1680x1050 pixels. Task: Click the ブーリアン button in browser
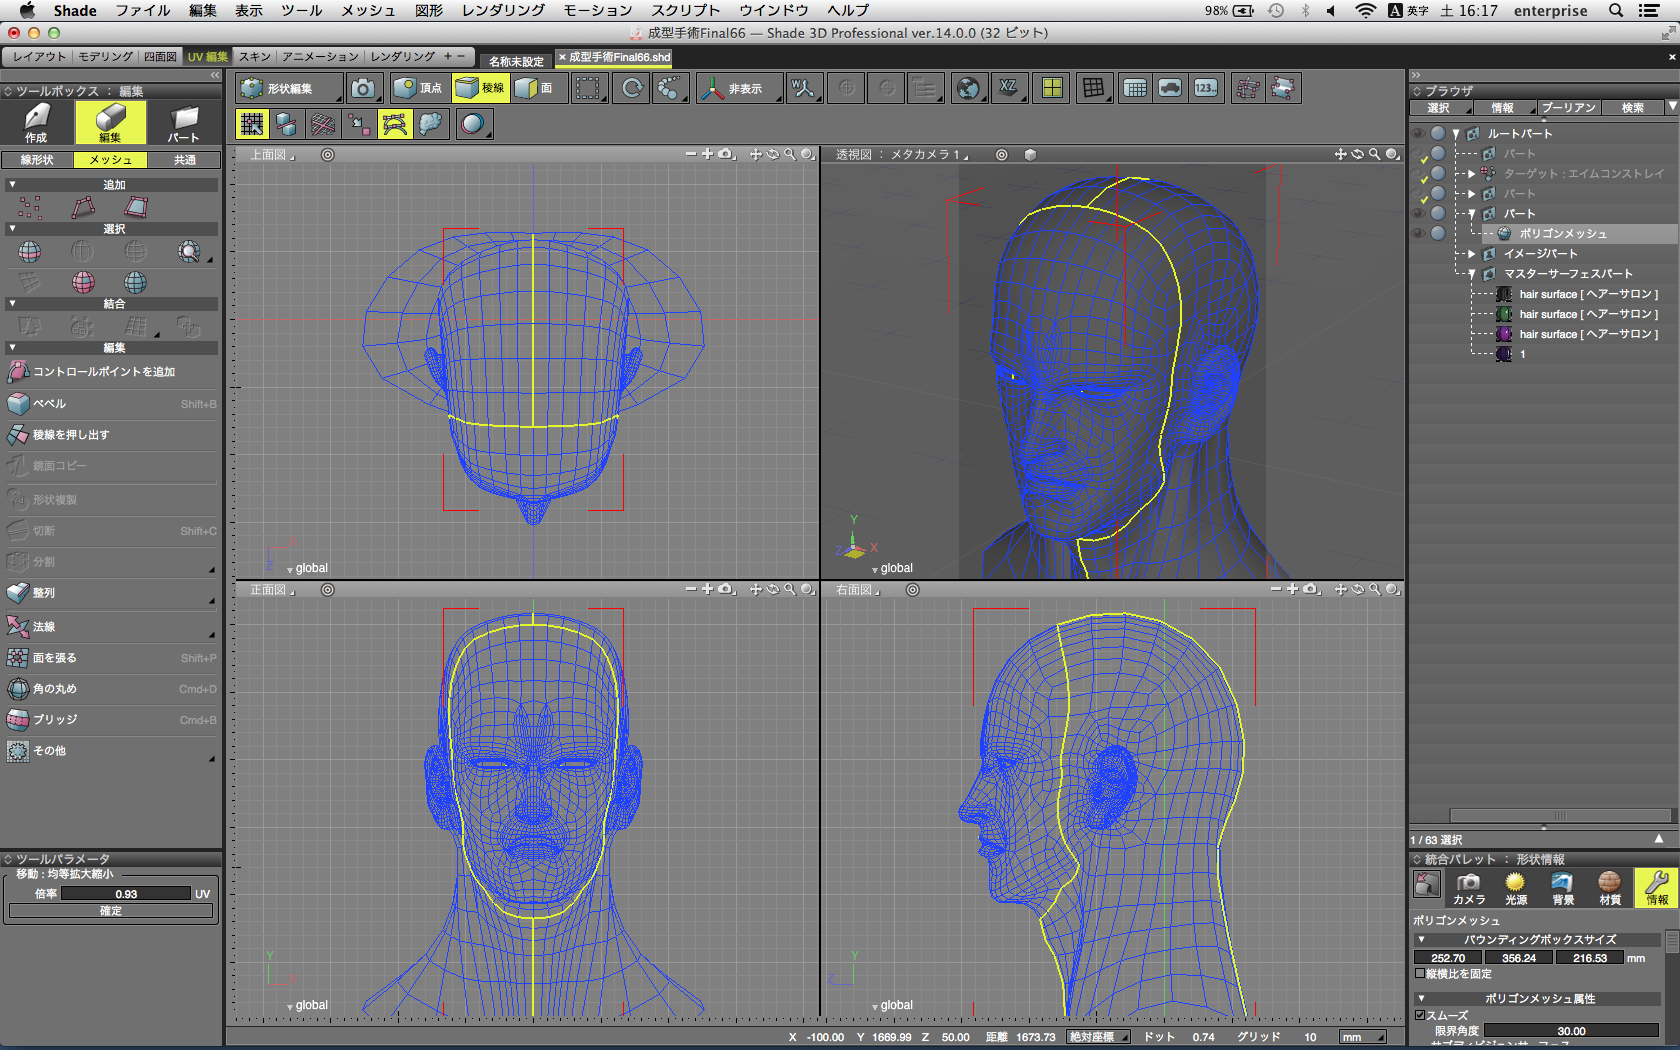(x=1568, y=108)
